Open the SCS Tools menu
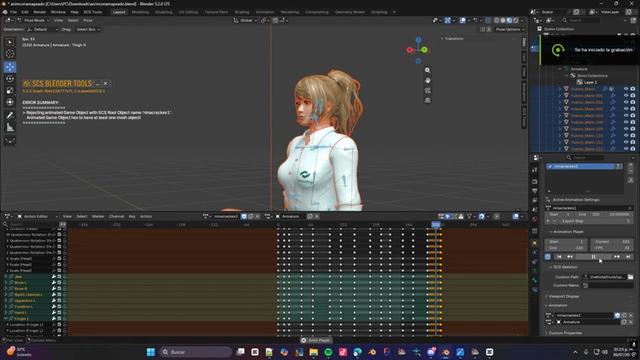 coord(93,12)
